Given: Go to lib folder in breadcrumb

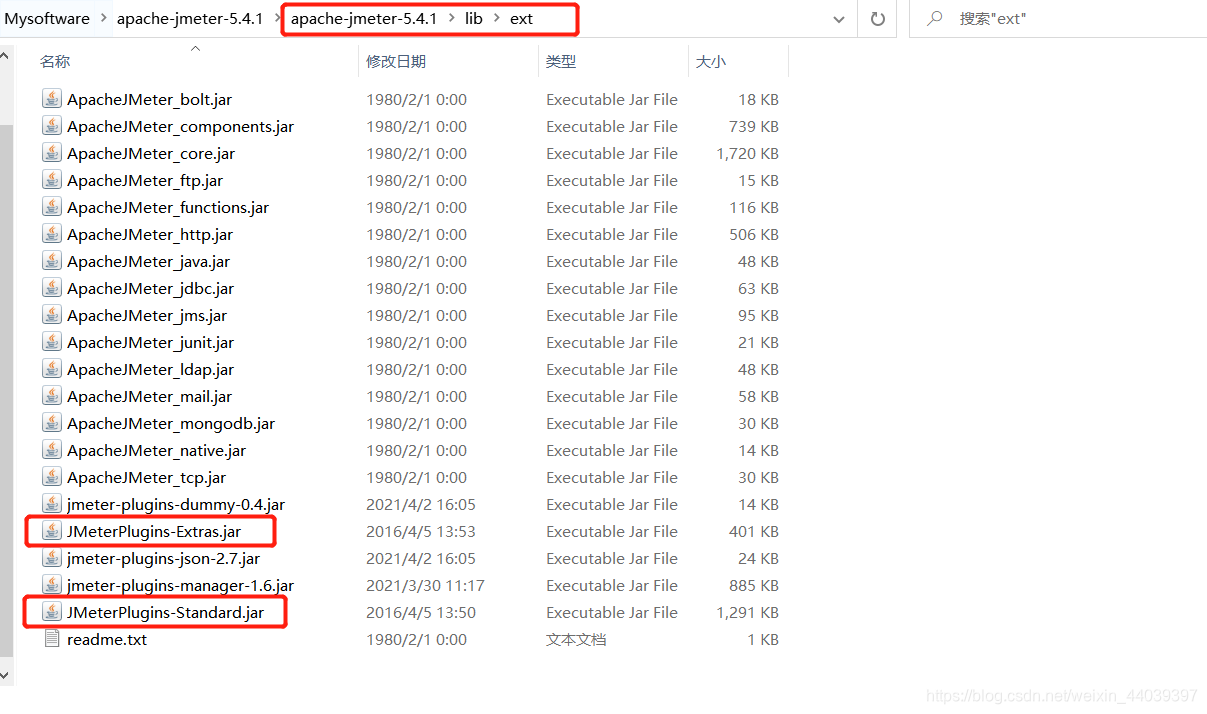Looking at the screenshot, I should pyautogui.click(x=474, y=19).
